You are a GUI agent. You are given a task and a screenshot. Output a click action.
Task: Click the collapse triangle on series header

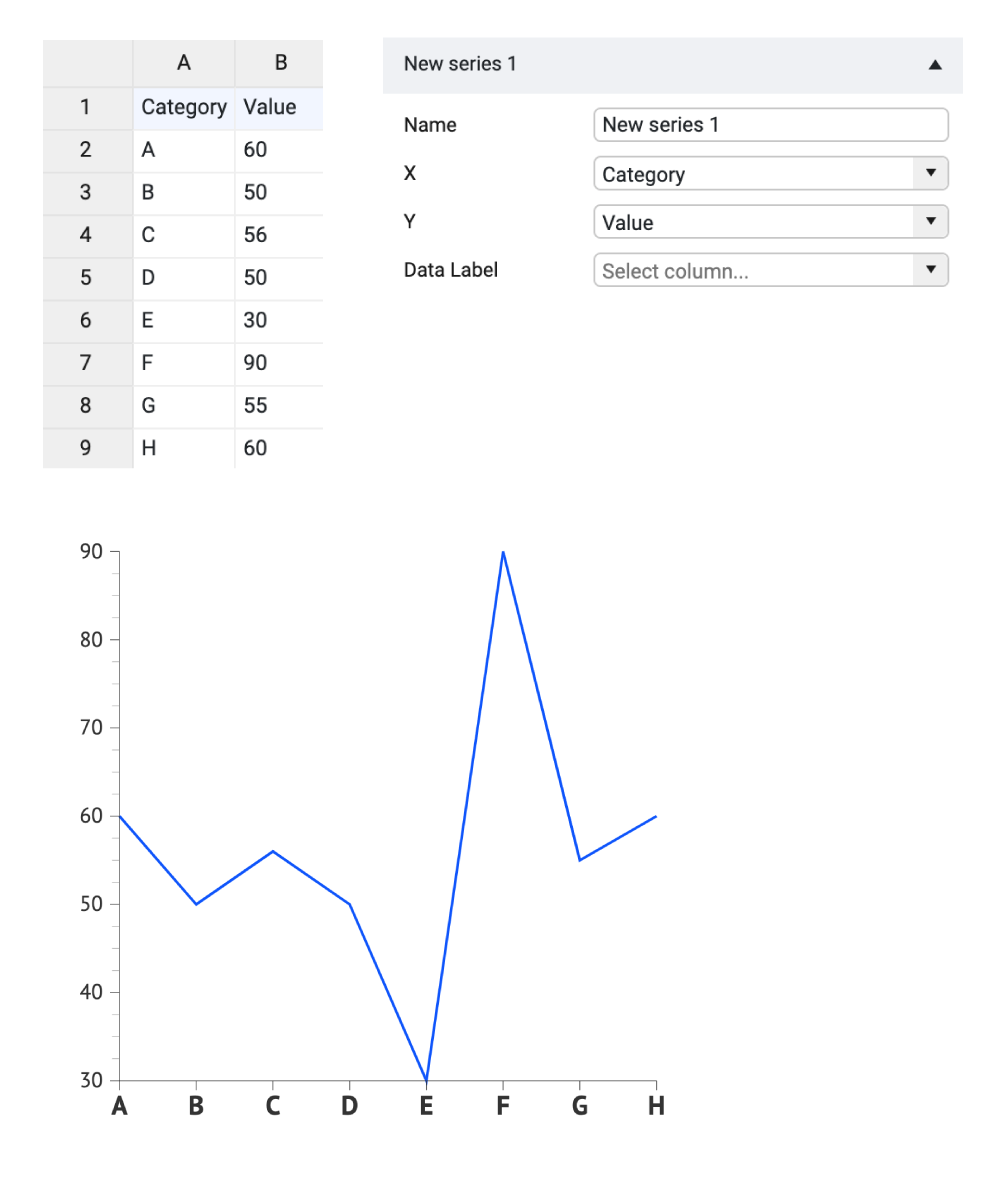[x=934, y=64]
